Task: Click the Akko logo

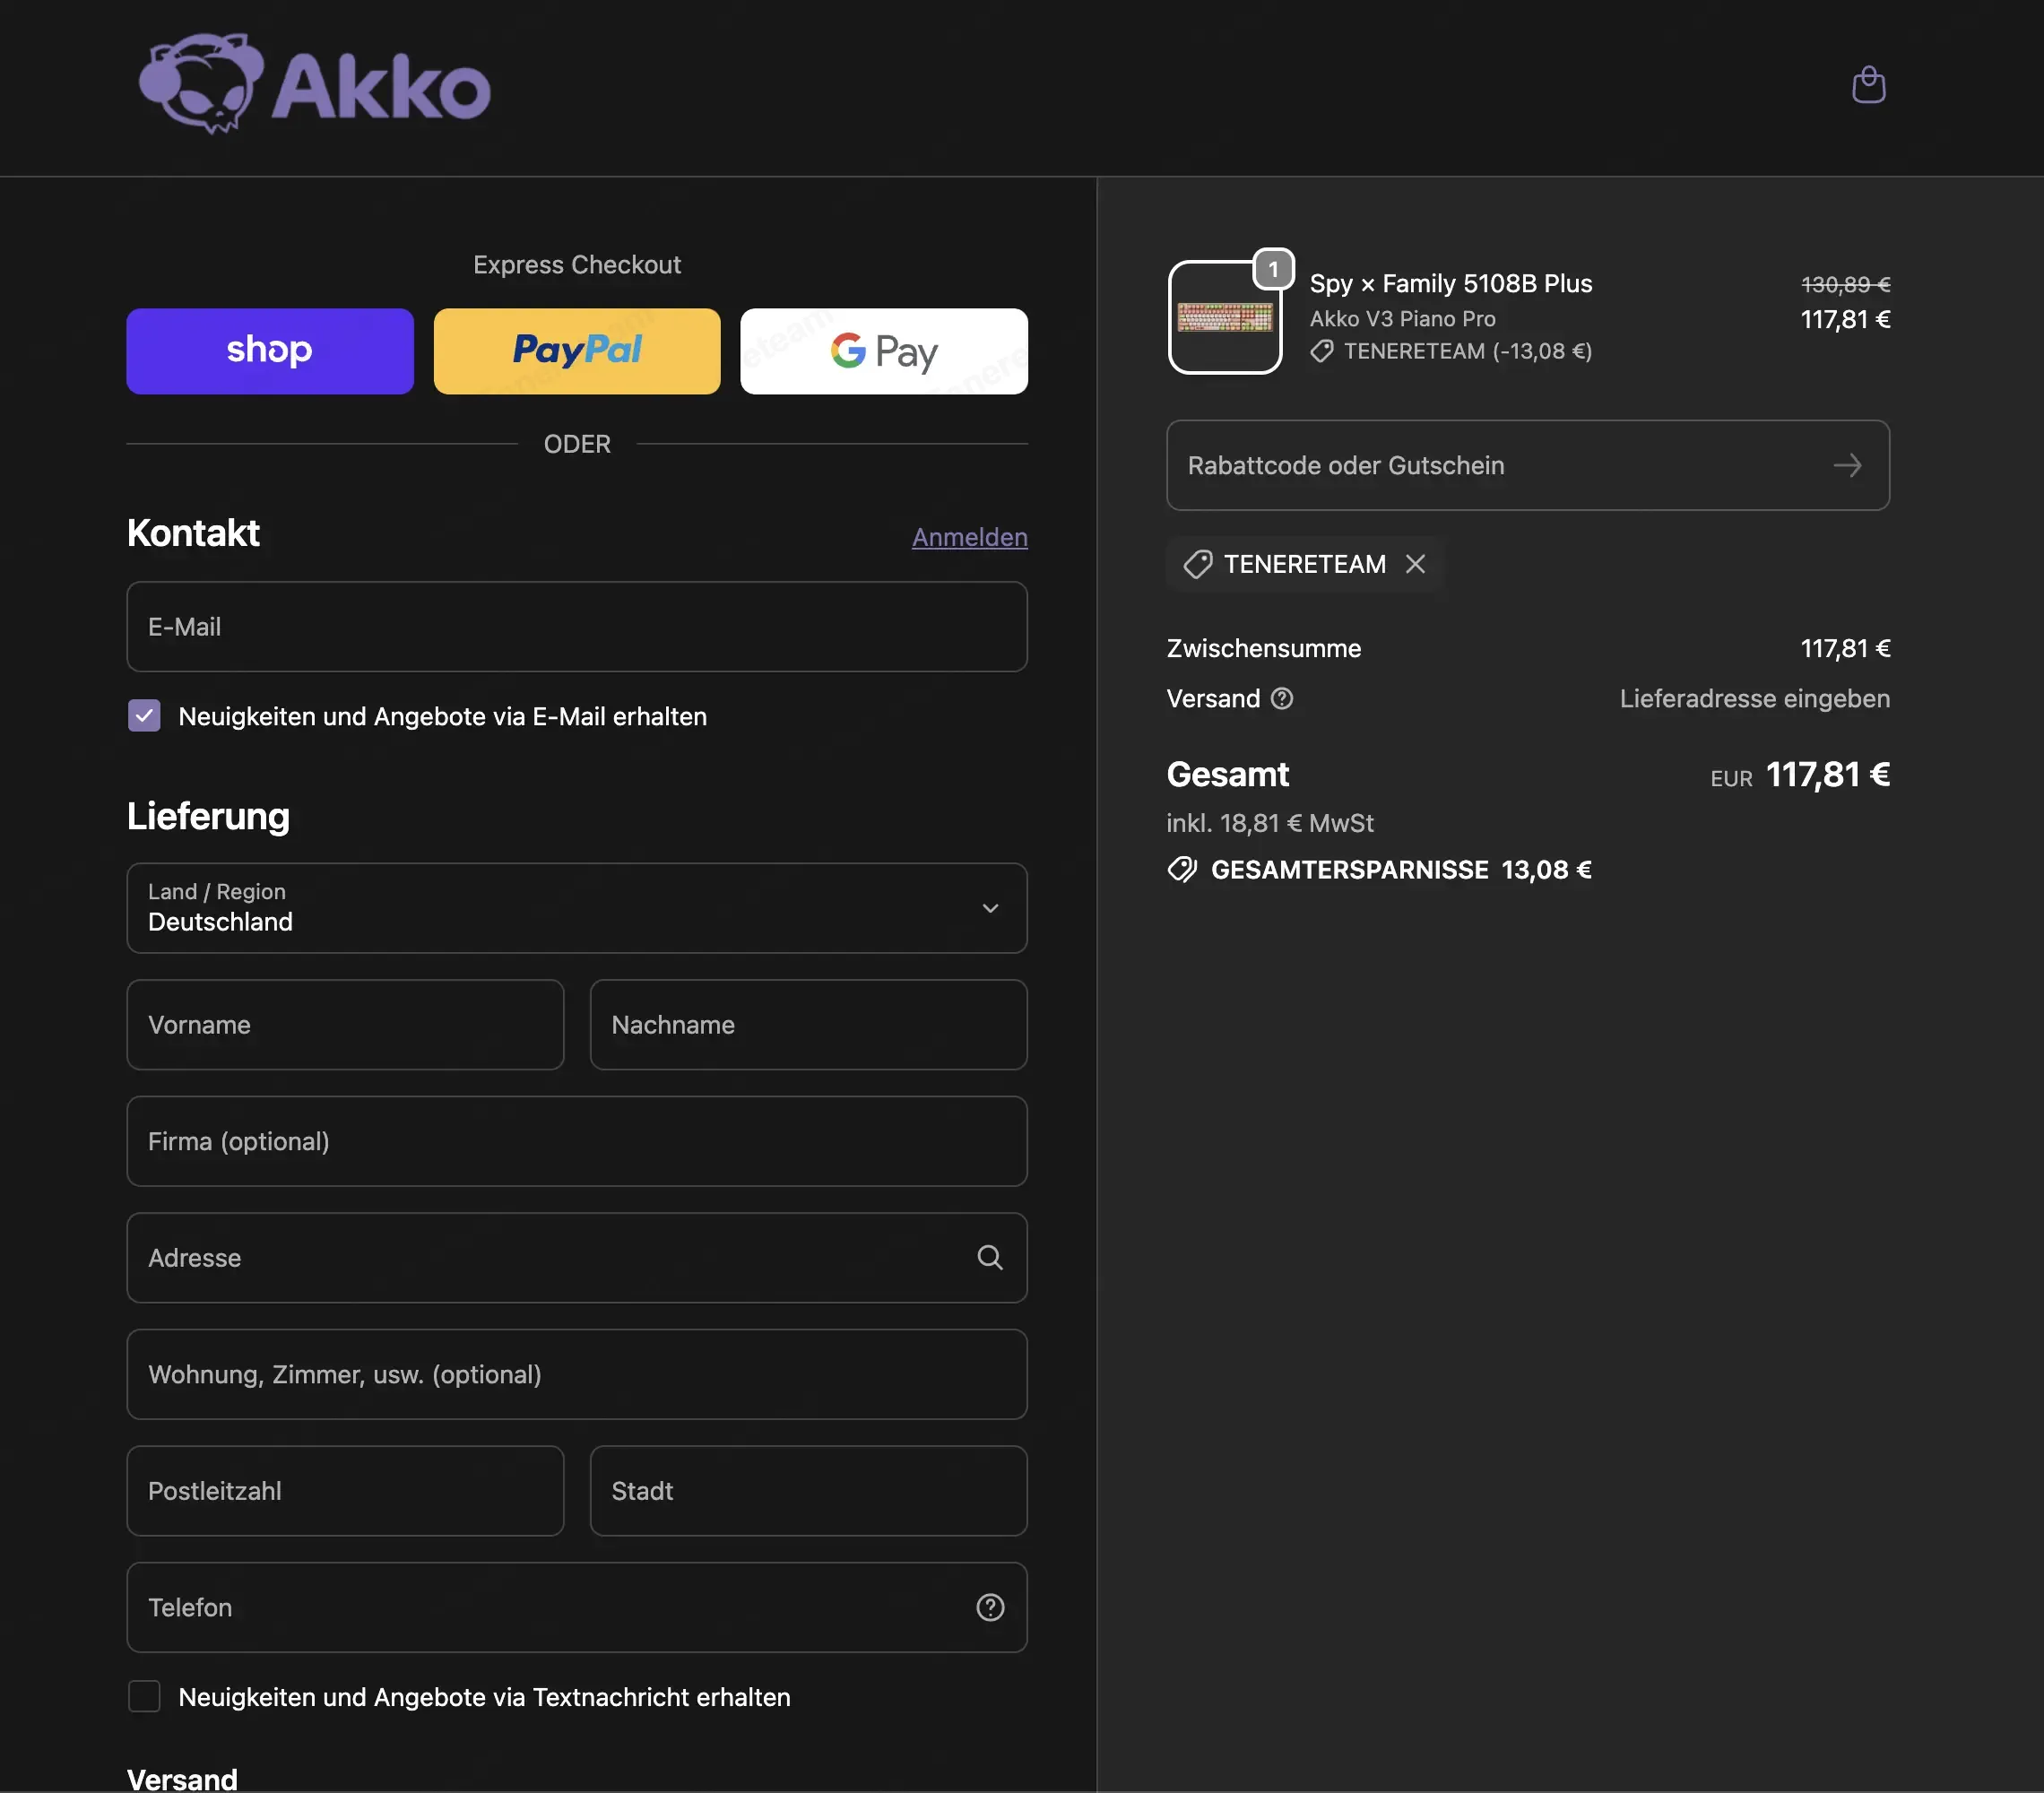Action: 315,85
